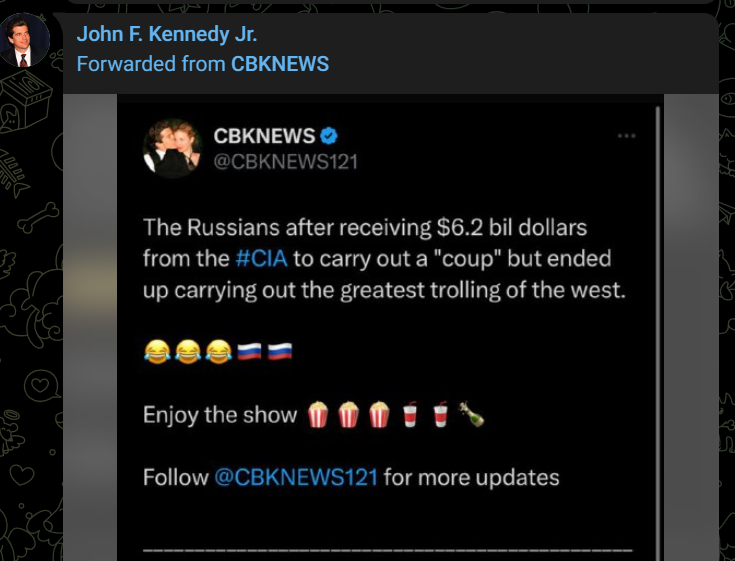
Task: Open the tweet's three-dot more menu
Action: 626,136
